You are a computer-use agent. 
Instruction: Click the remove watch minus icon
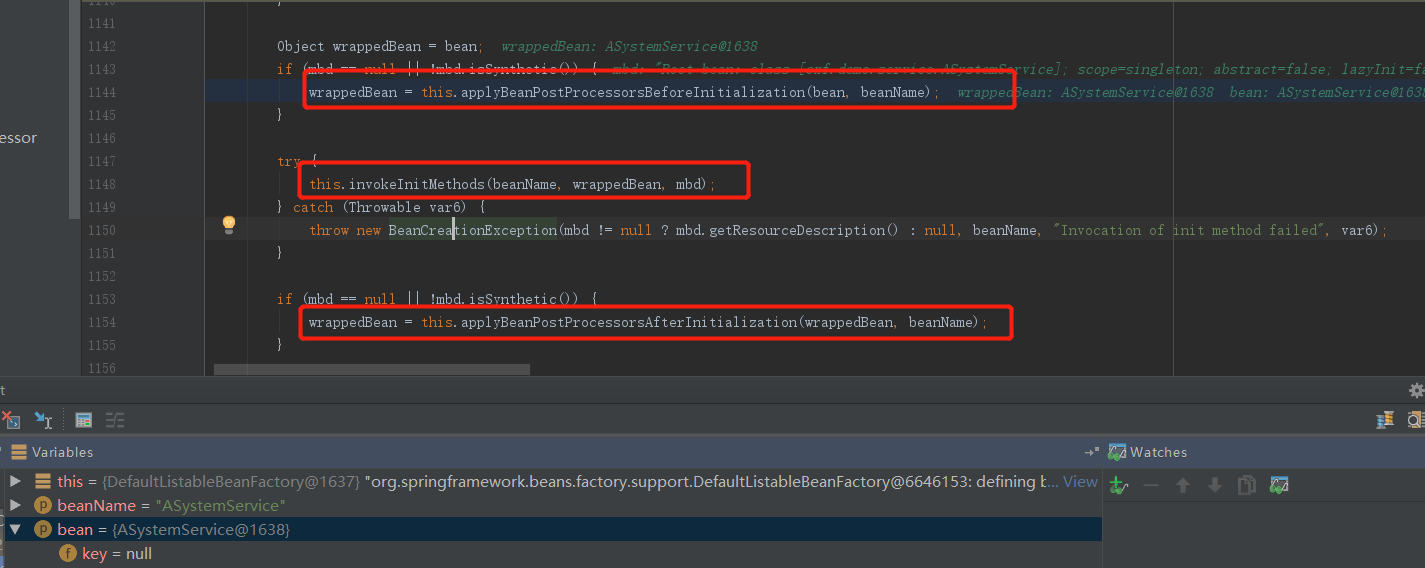pyautogui.click(x=1151, y=485)
